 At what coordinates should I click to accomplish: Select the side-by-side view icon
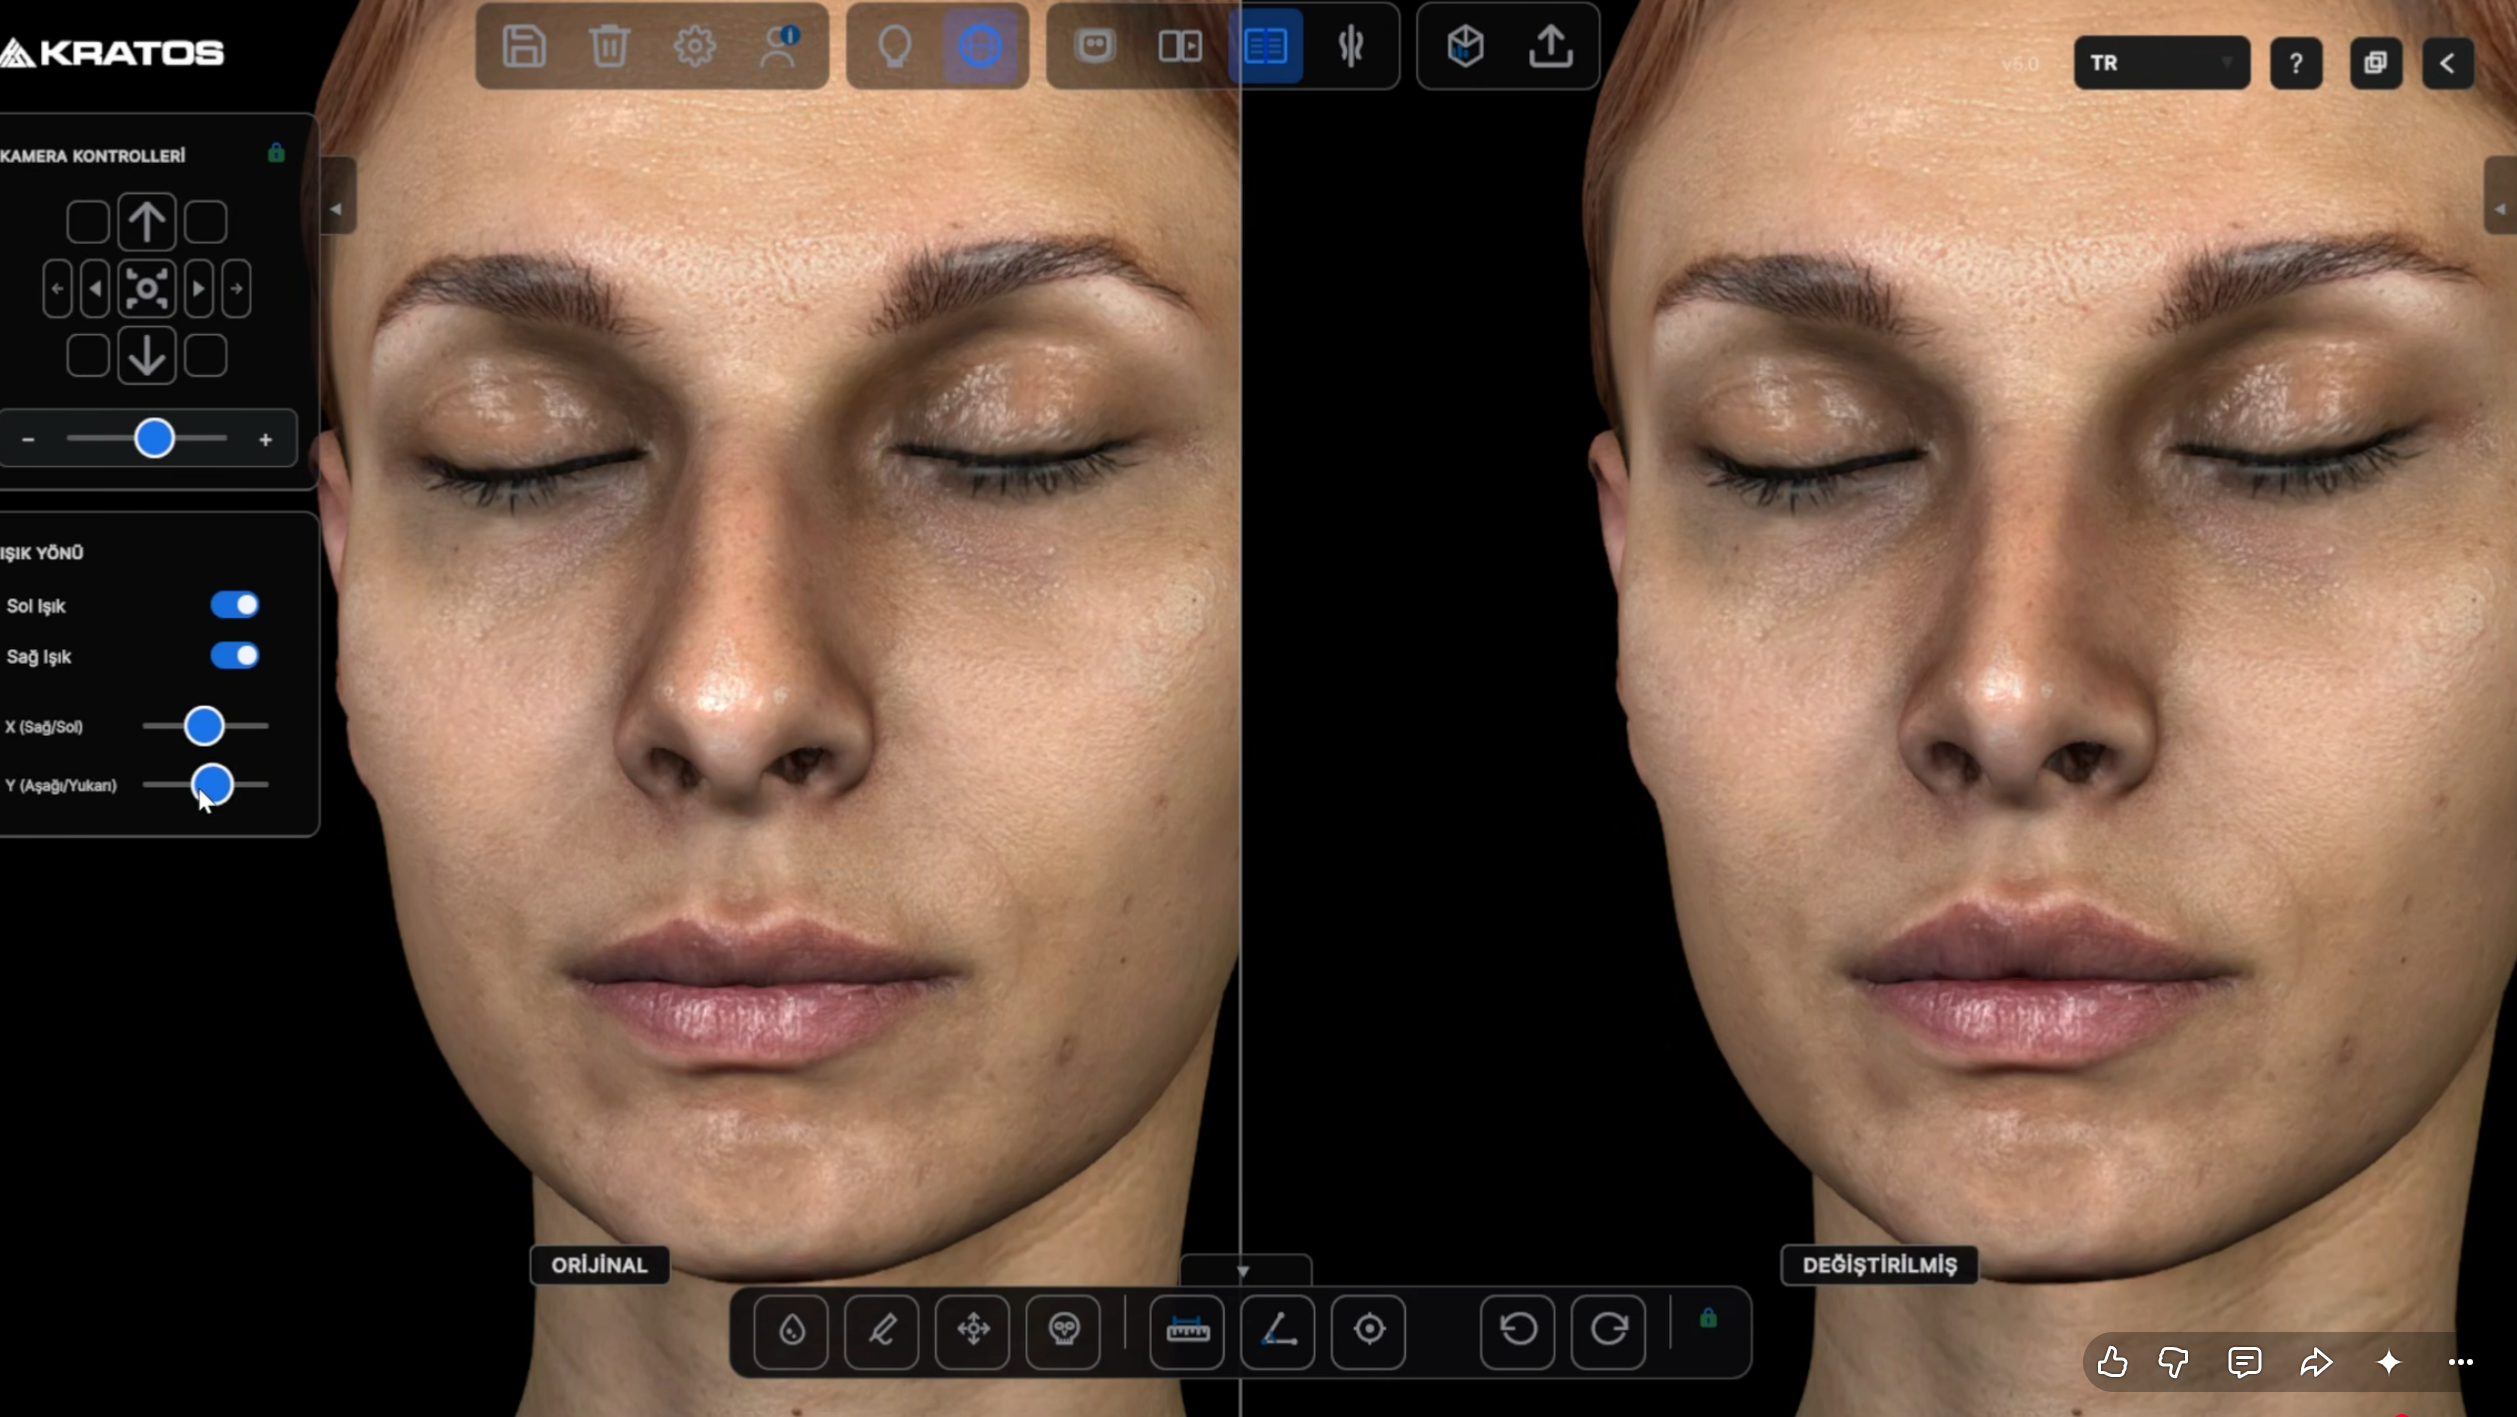click(x=1266, y=46)
